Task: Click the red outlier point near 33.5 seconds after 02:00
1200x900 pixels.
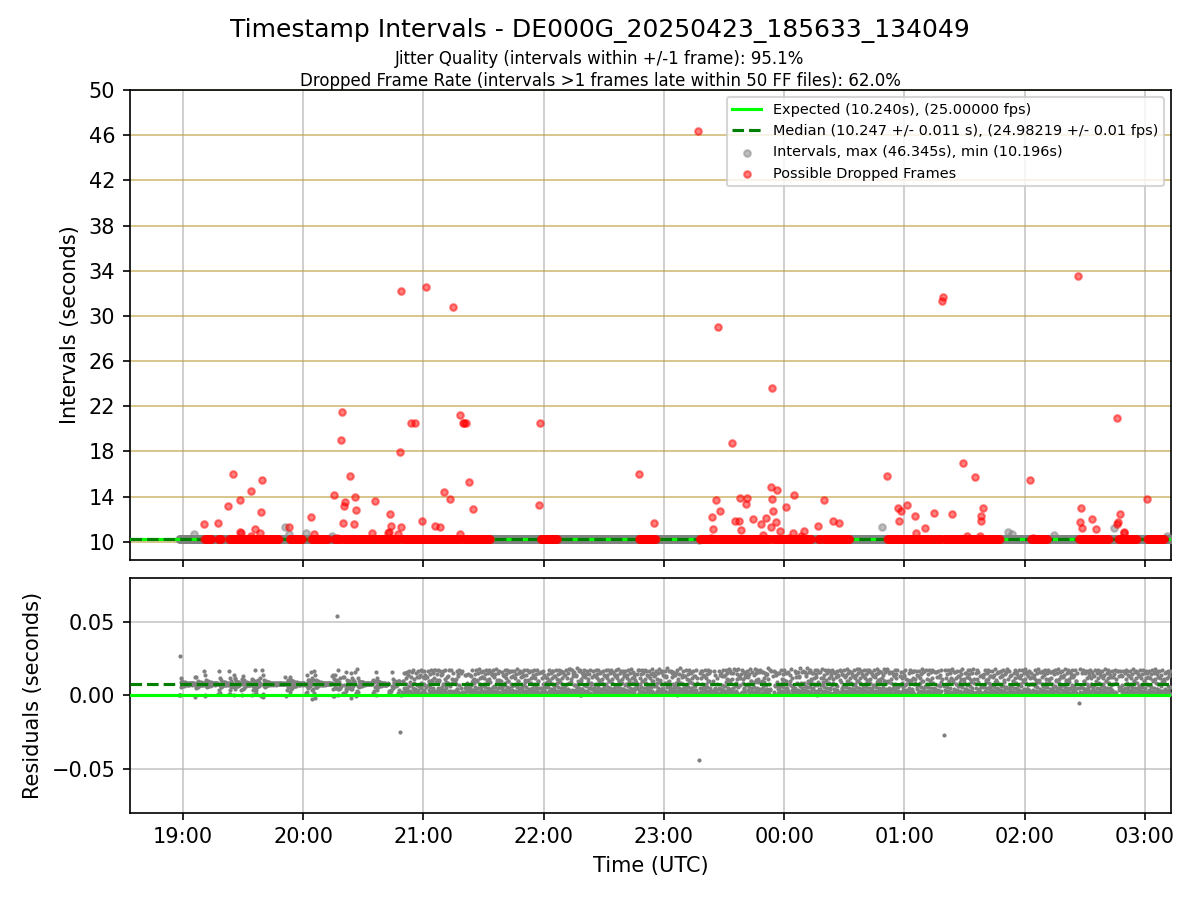Action: pyautogui.click(x=1078, y=276)
